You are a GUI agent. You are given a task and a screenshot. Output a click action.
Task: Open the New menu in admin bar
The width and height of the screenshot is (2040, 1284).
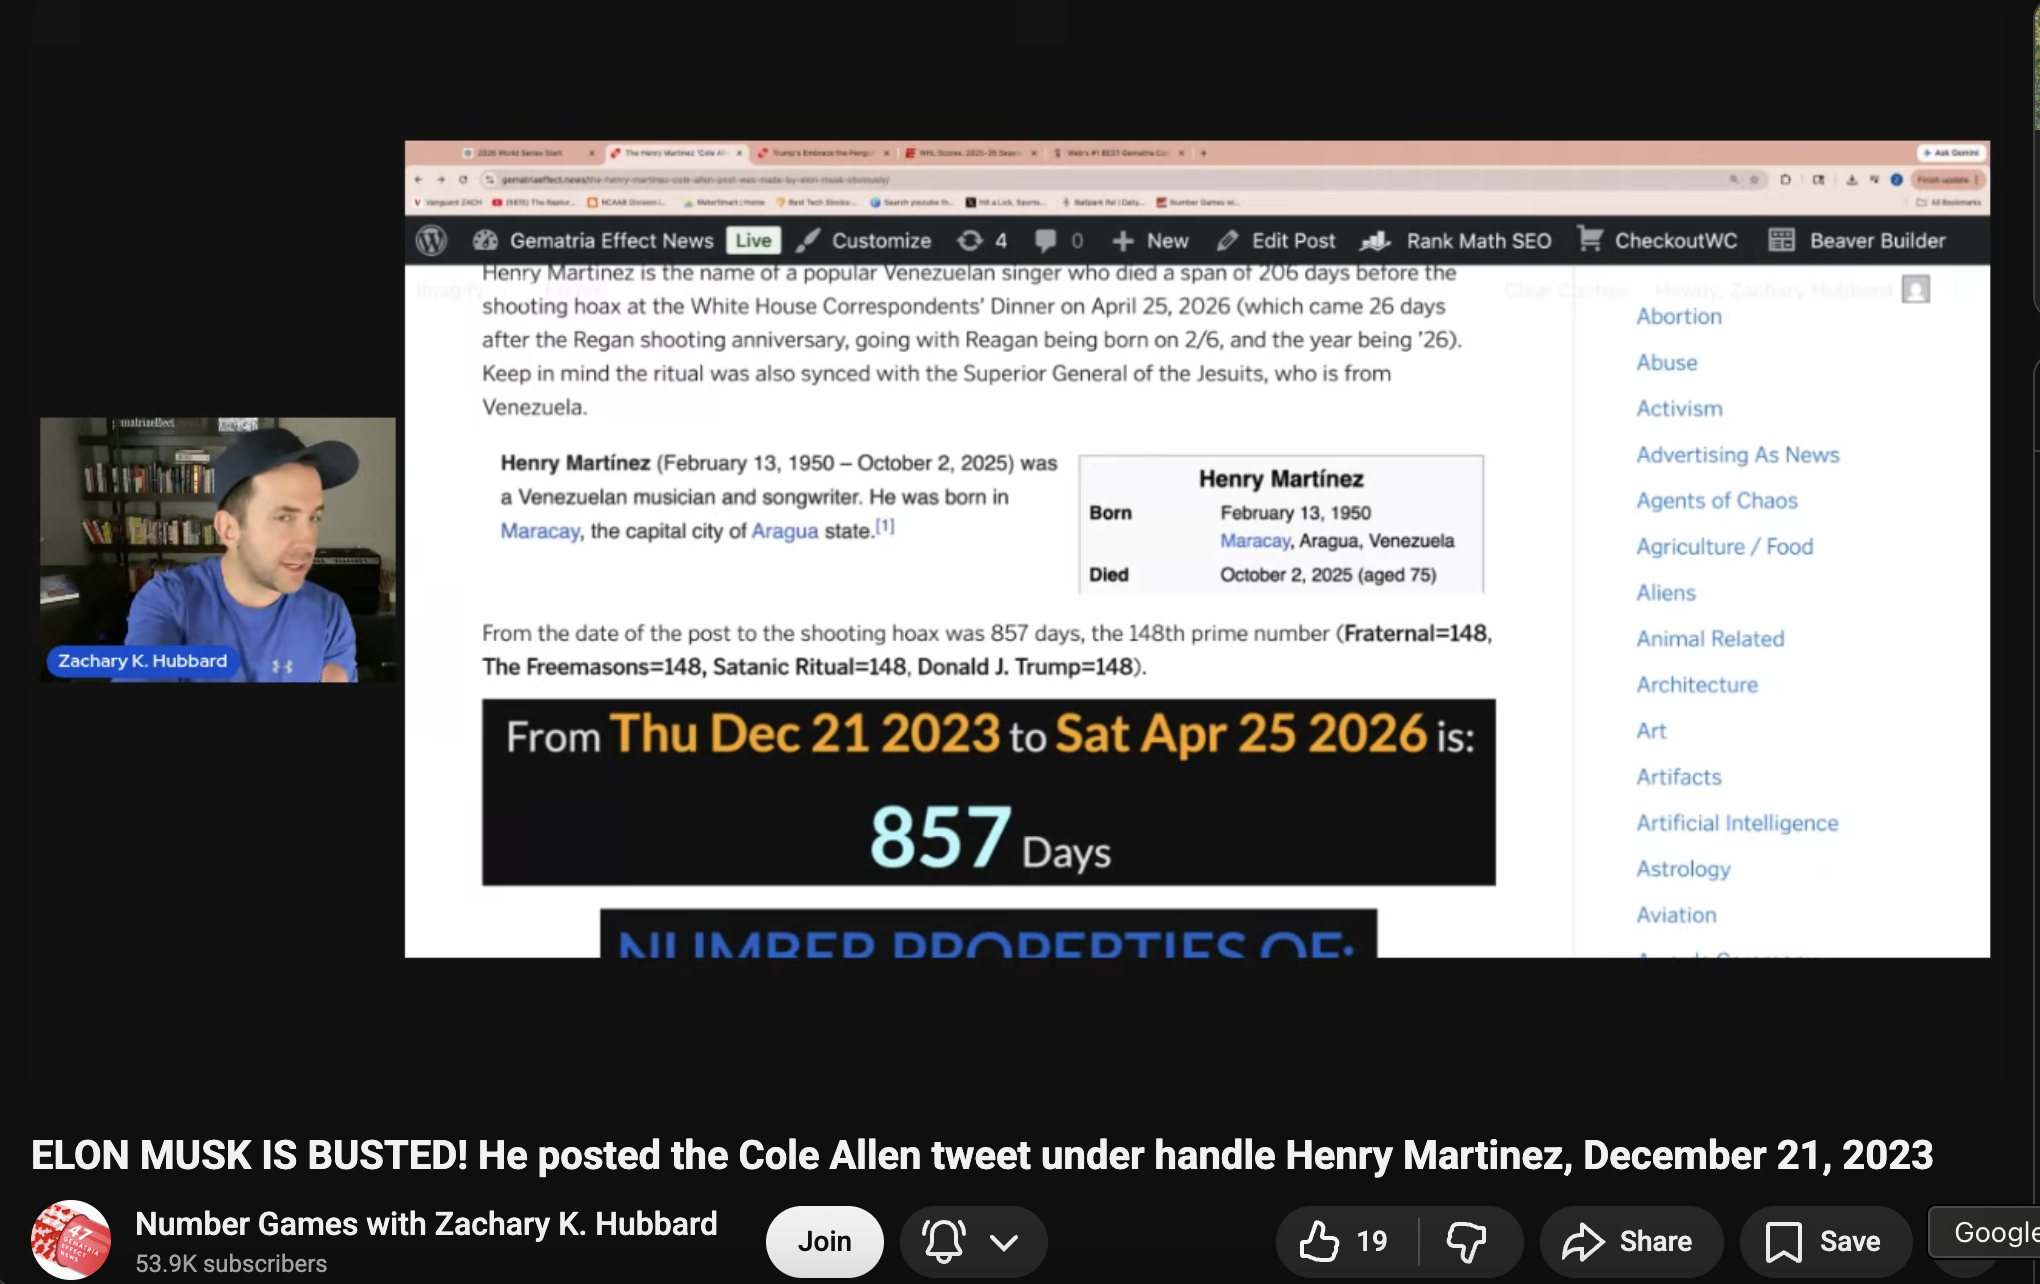click(1151, 240)
